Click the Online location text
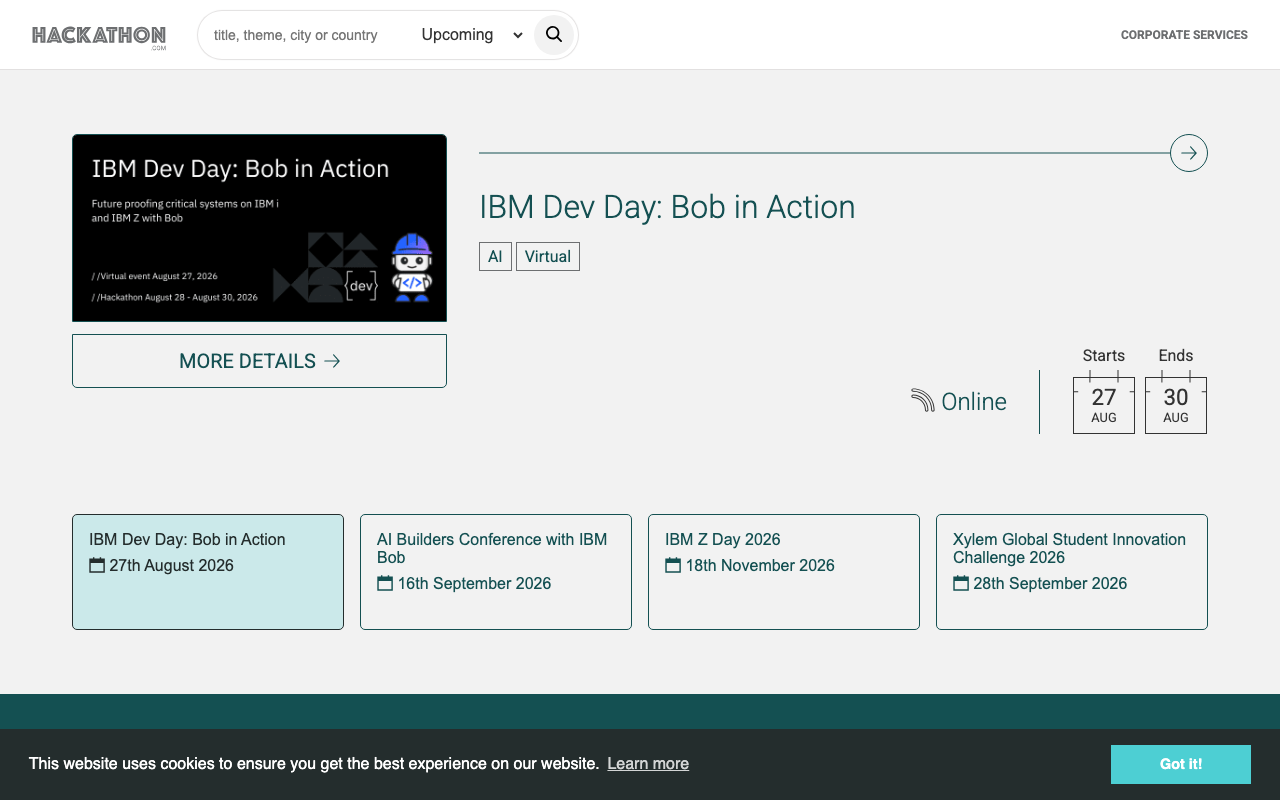Screen dimensions: 1280x800 point(974,402)
